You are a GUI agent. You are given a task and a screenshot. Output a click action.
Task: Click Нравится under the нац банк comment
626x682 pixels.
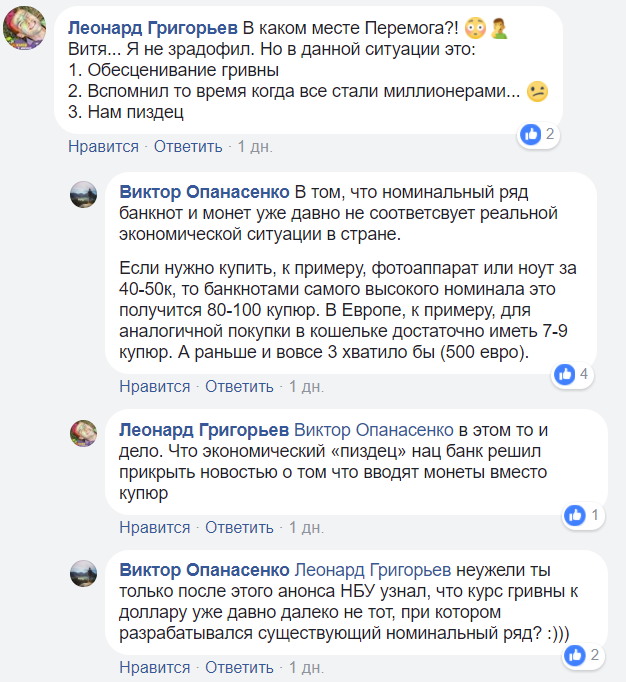click(154, 527)
